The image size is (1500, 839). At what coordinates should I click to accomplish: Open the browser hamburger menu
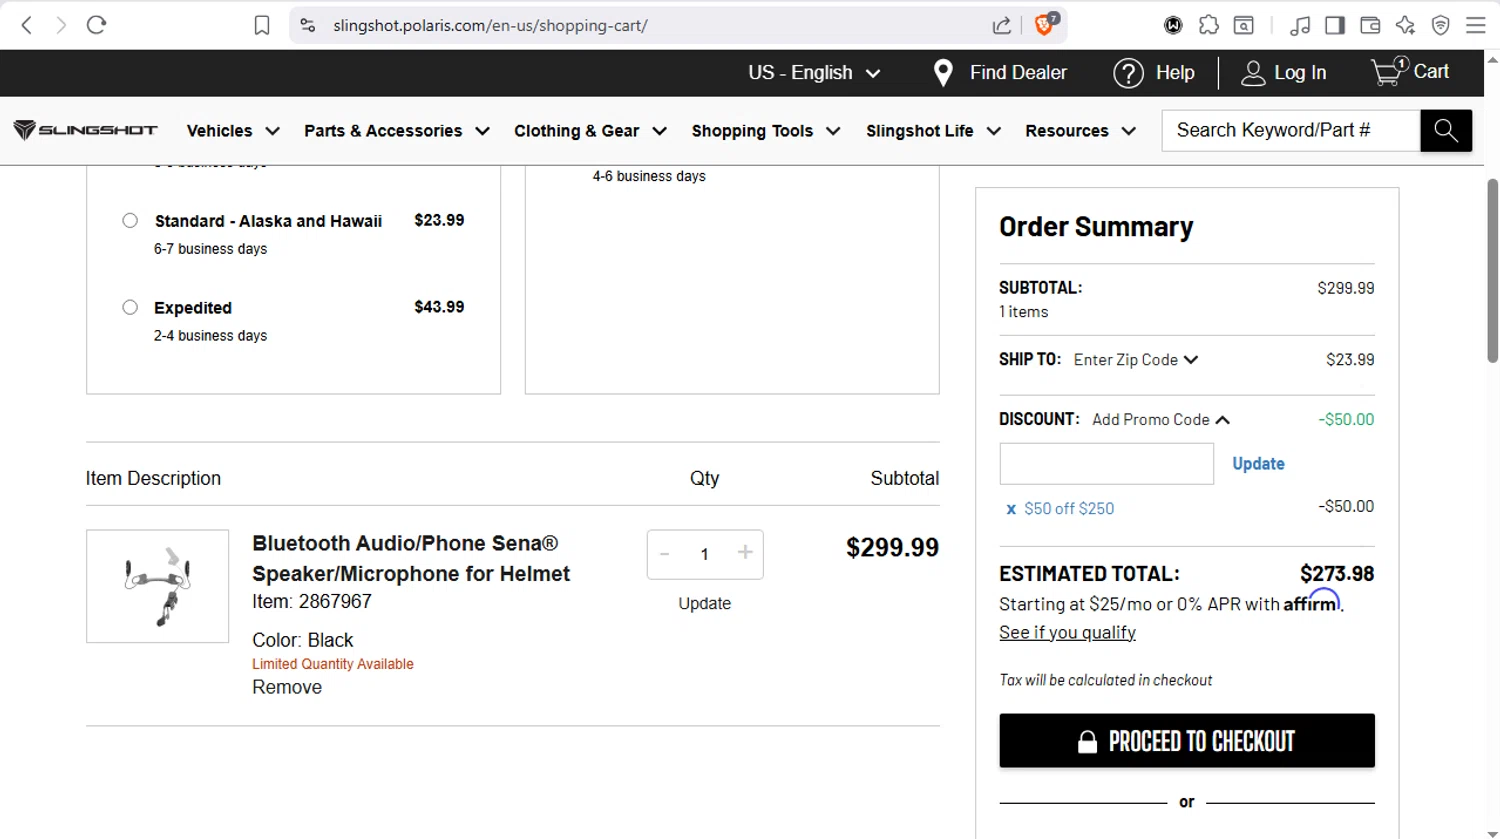click(1475, 25)
